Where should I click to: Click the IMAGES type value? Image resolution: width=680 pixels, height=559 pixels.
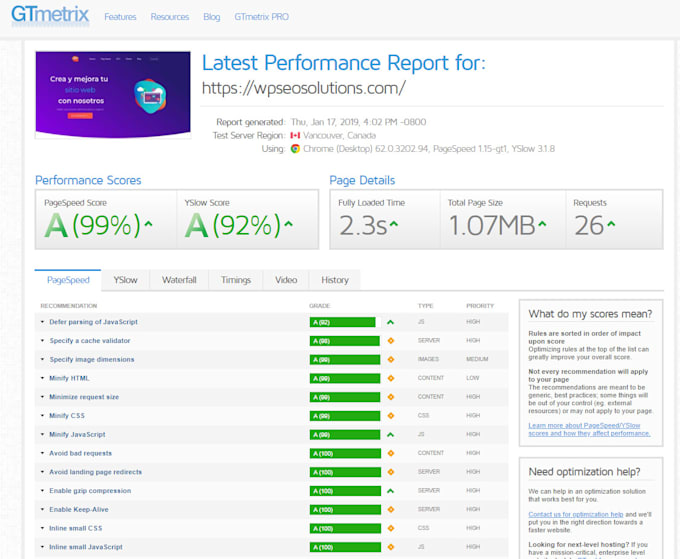click(x=428, y=359)
